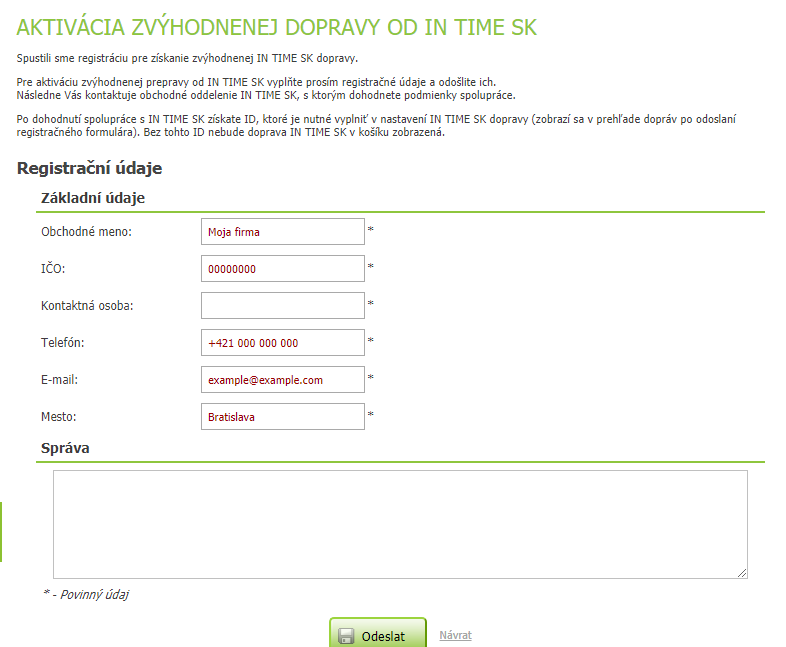This screenshot has width=786, height=647.
Task: Click the Kontaktná osoba label
Action: pyautogui.click(x=87, y=306)
